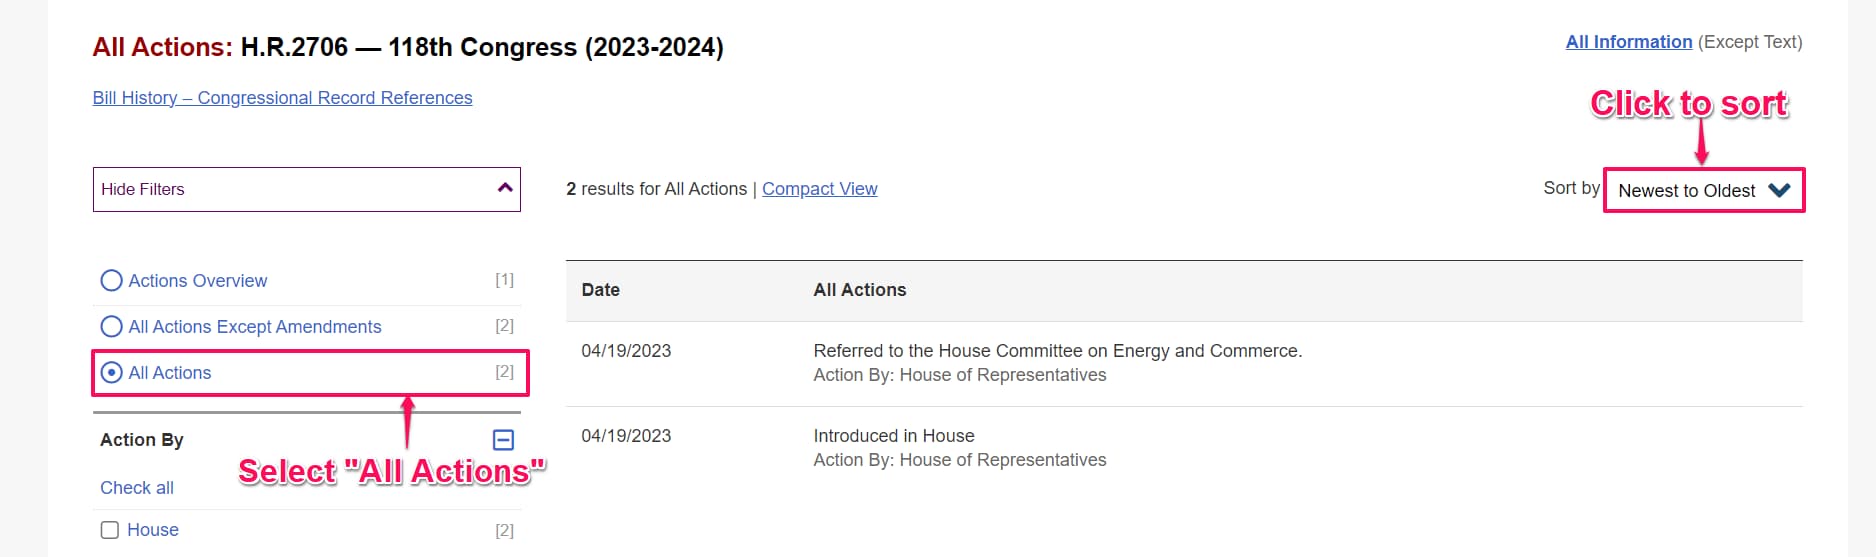The height and width of the screenshot is (557, 1876).
Task: Click the Referred to House Committee action row
Action: [1057, 351]
